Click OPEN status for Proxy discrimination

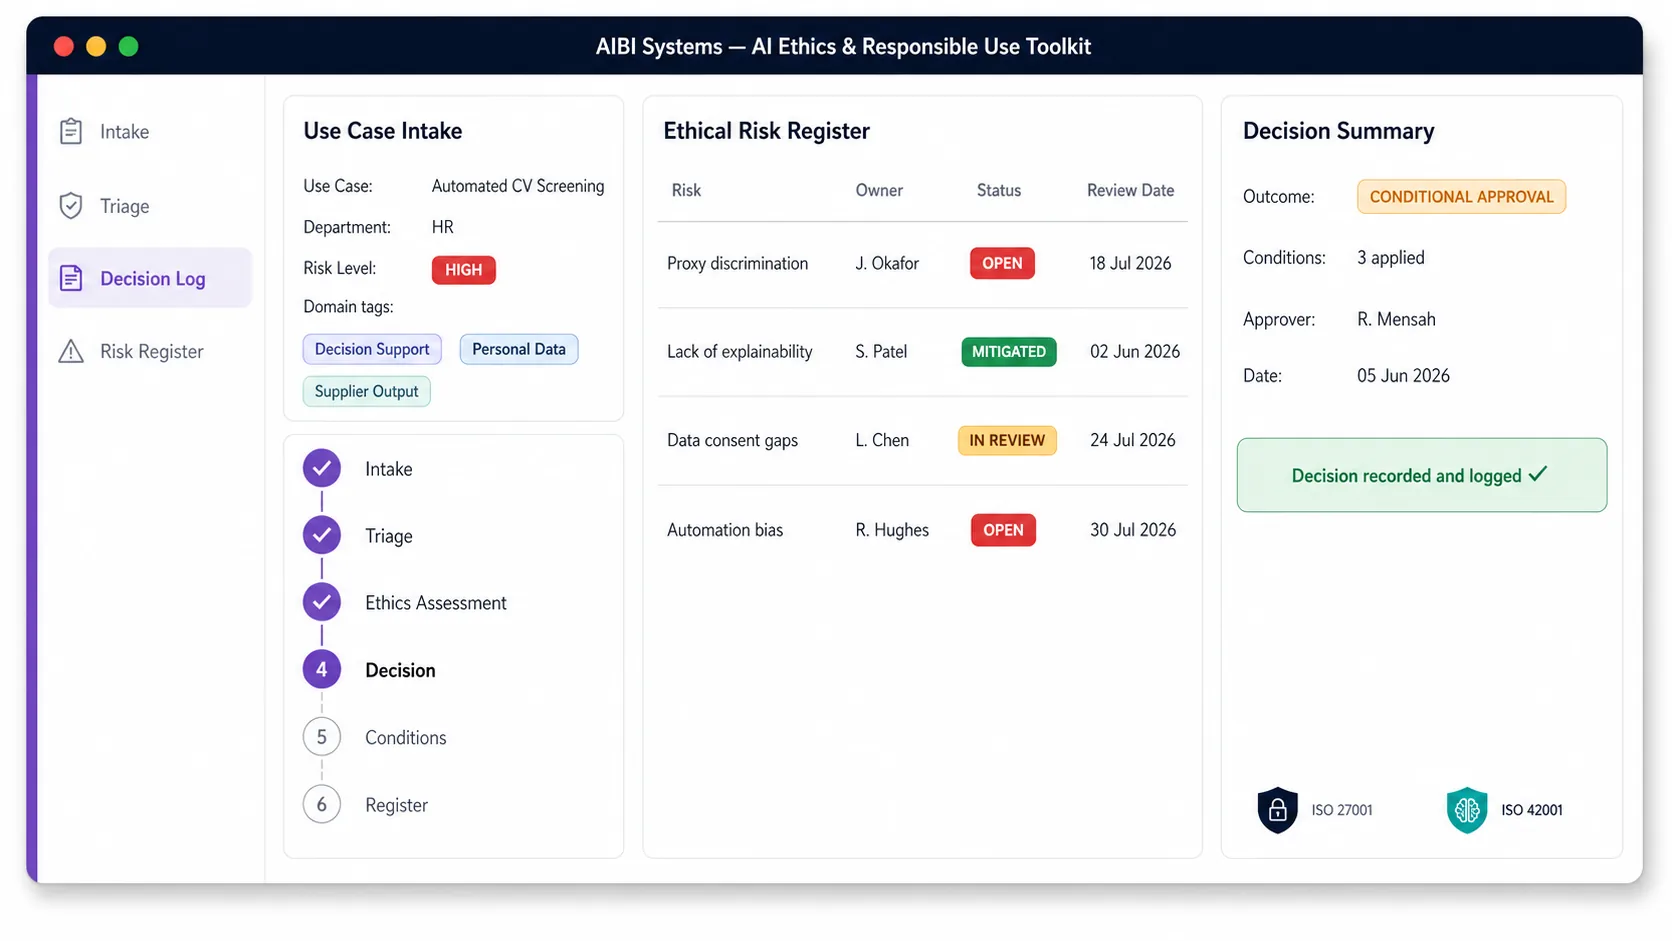[x=1002, y=263]
